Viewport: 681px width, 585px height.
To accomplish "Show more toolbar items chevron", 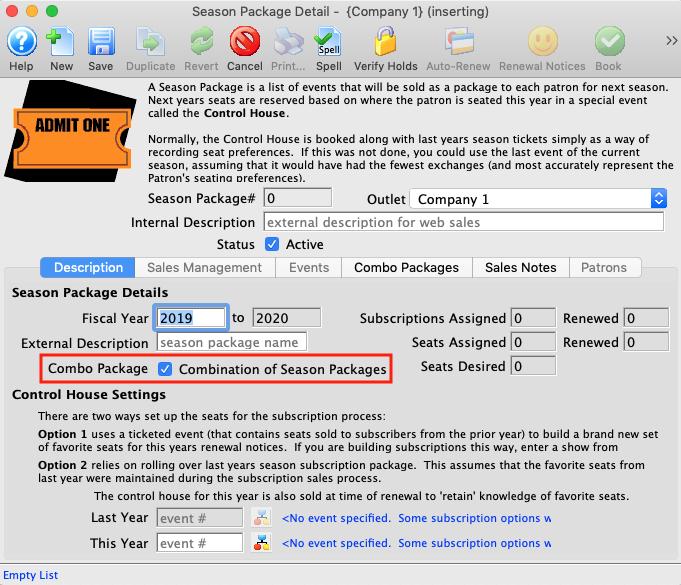I will [671, 41].
